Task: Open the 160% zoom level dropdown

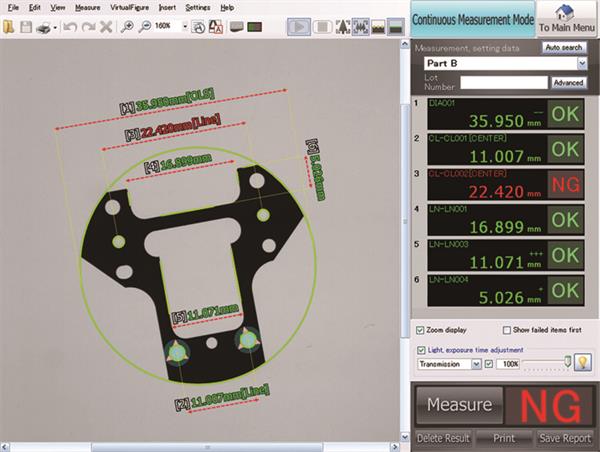Action: pyautogui.click(x=186, y=27)
